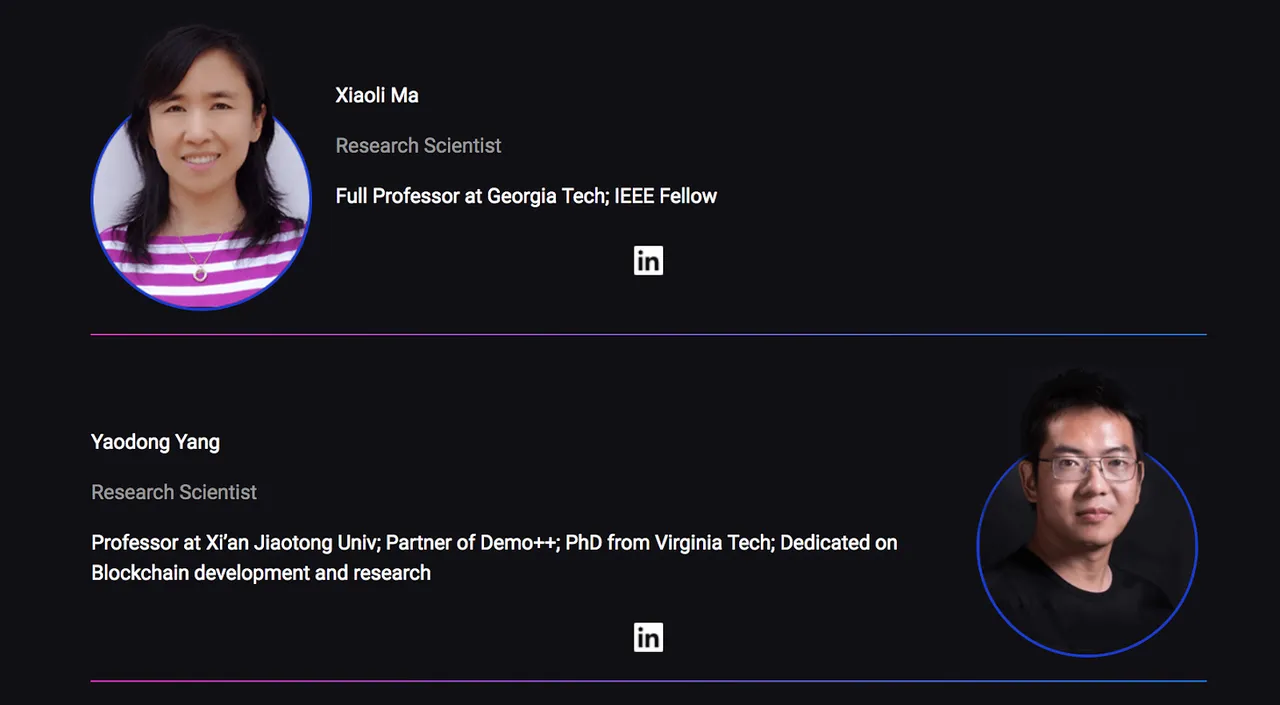1280x705 pixels.
Task: Click the 'Full Professor' phrase
Action: point(397,196)
